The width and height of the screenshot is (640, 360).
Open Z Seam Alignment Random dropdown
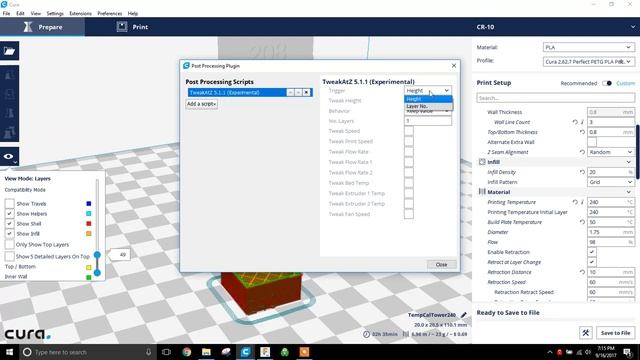[x=611, y=152]
